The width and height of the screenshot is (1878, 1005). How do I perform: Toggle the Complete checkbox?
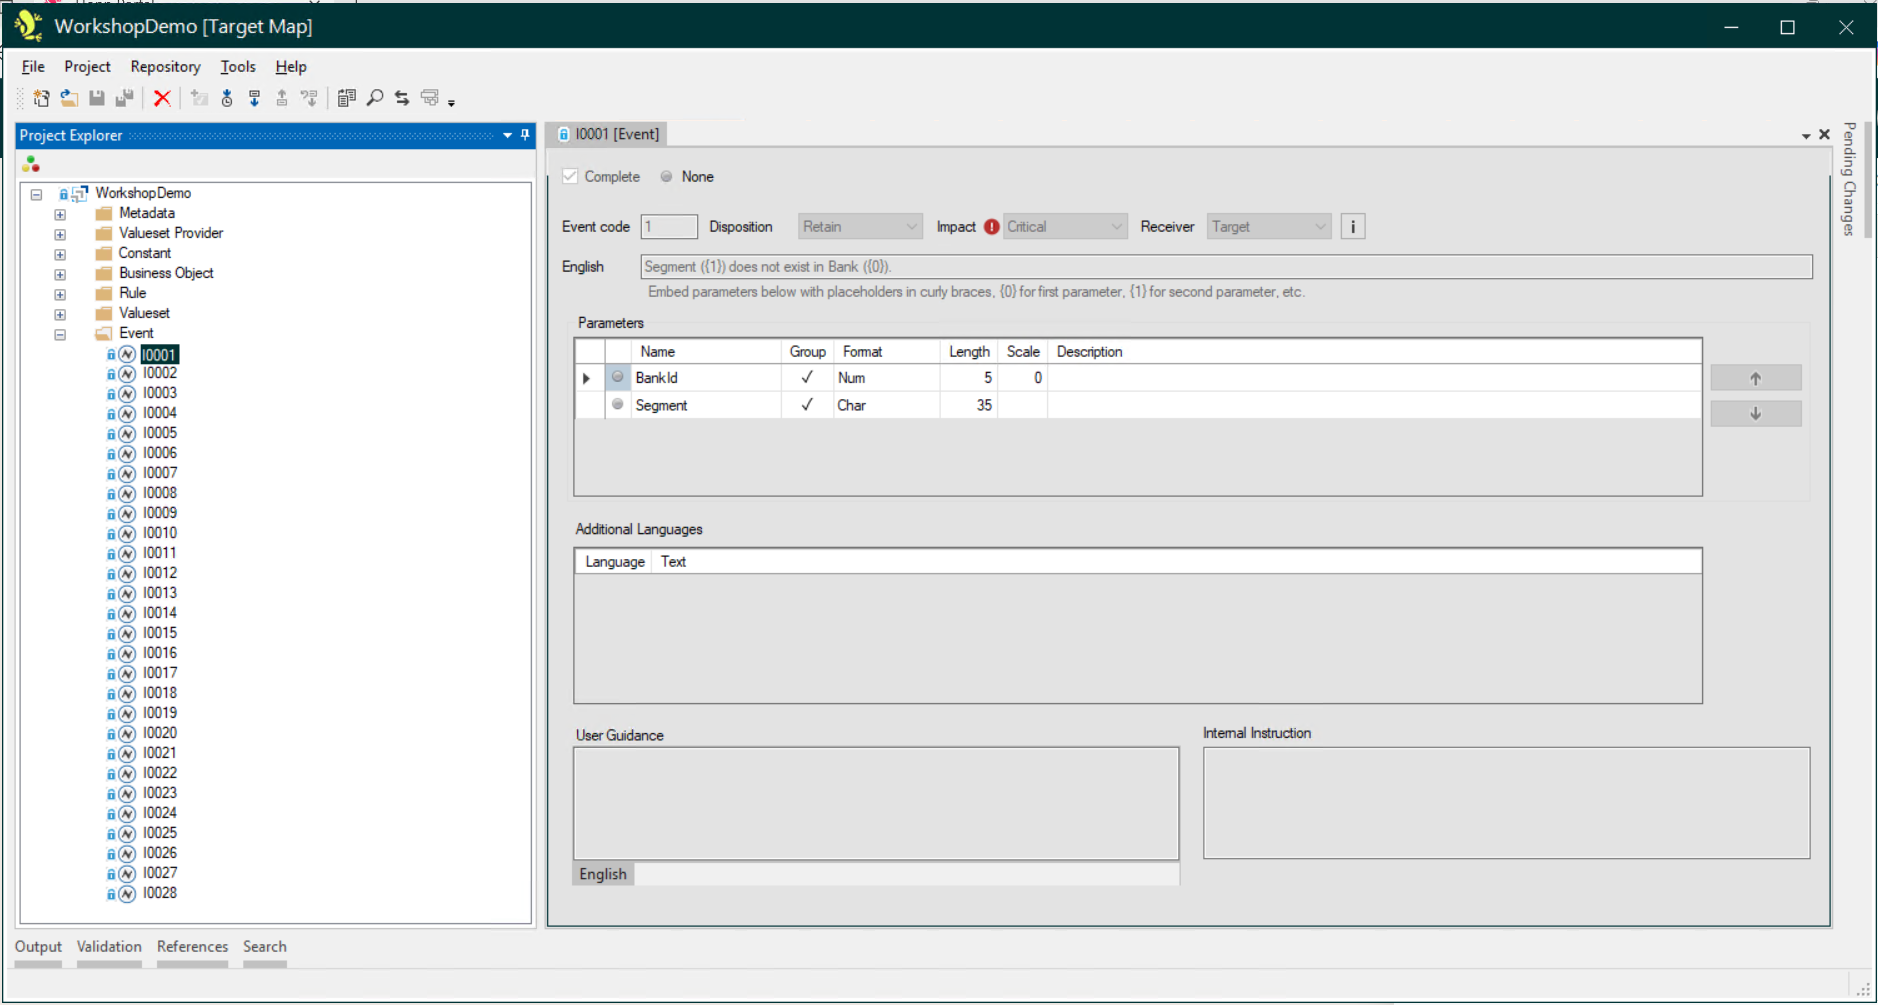tap(571, 177)
